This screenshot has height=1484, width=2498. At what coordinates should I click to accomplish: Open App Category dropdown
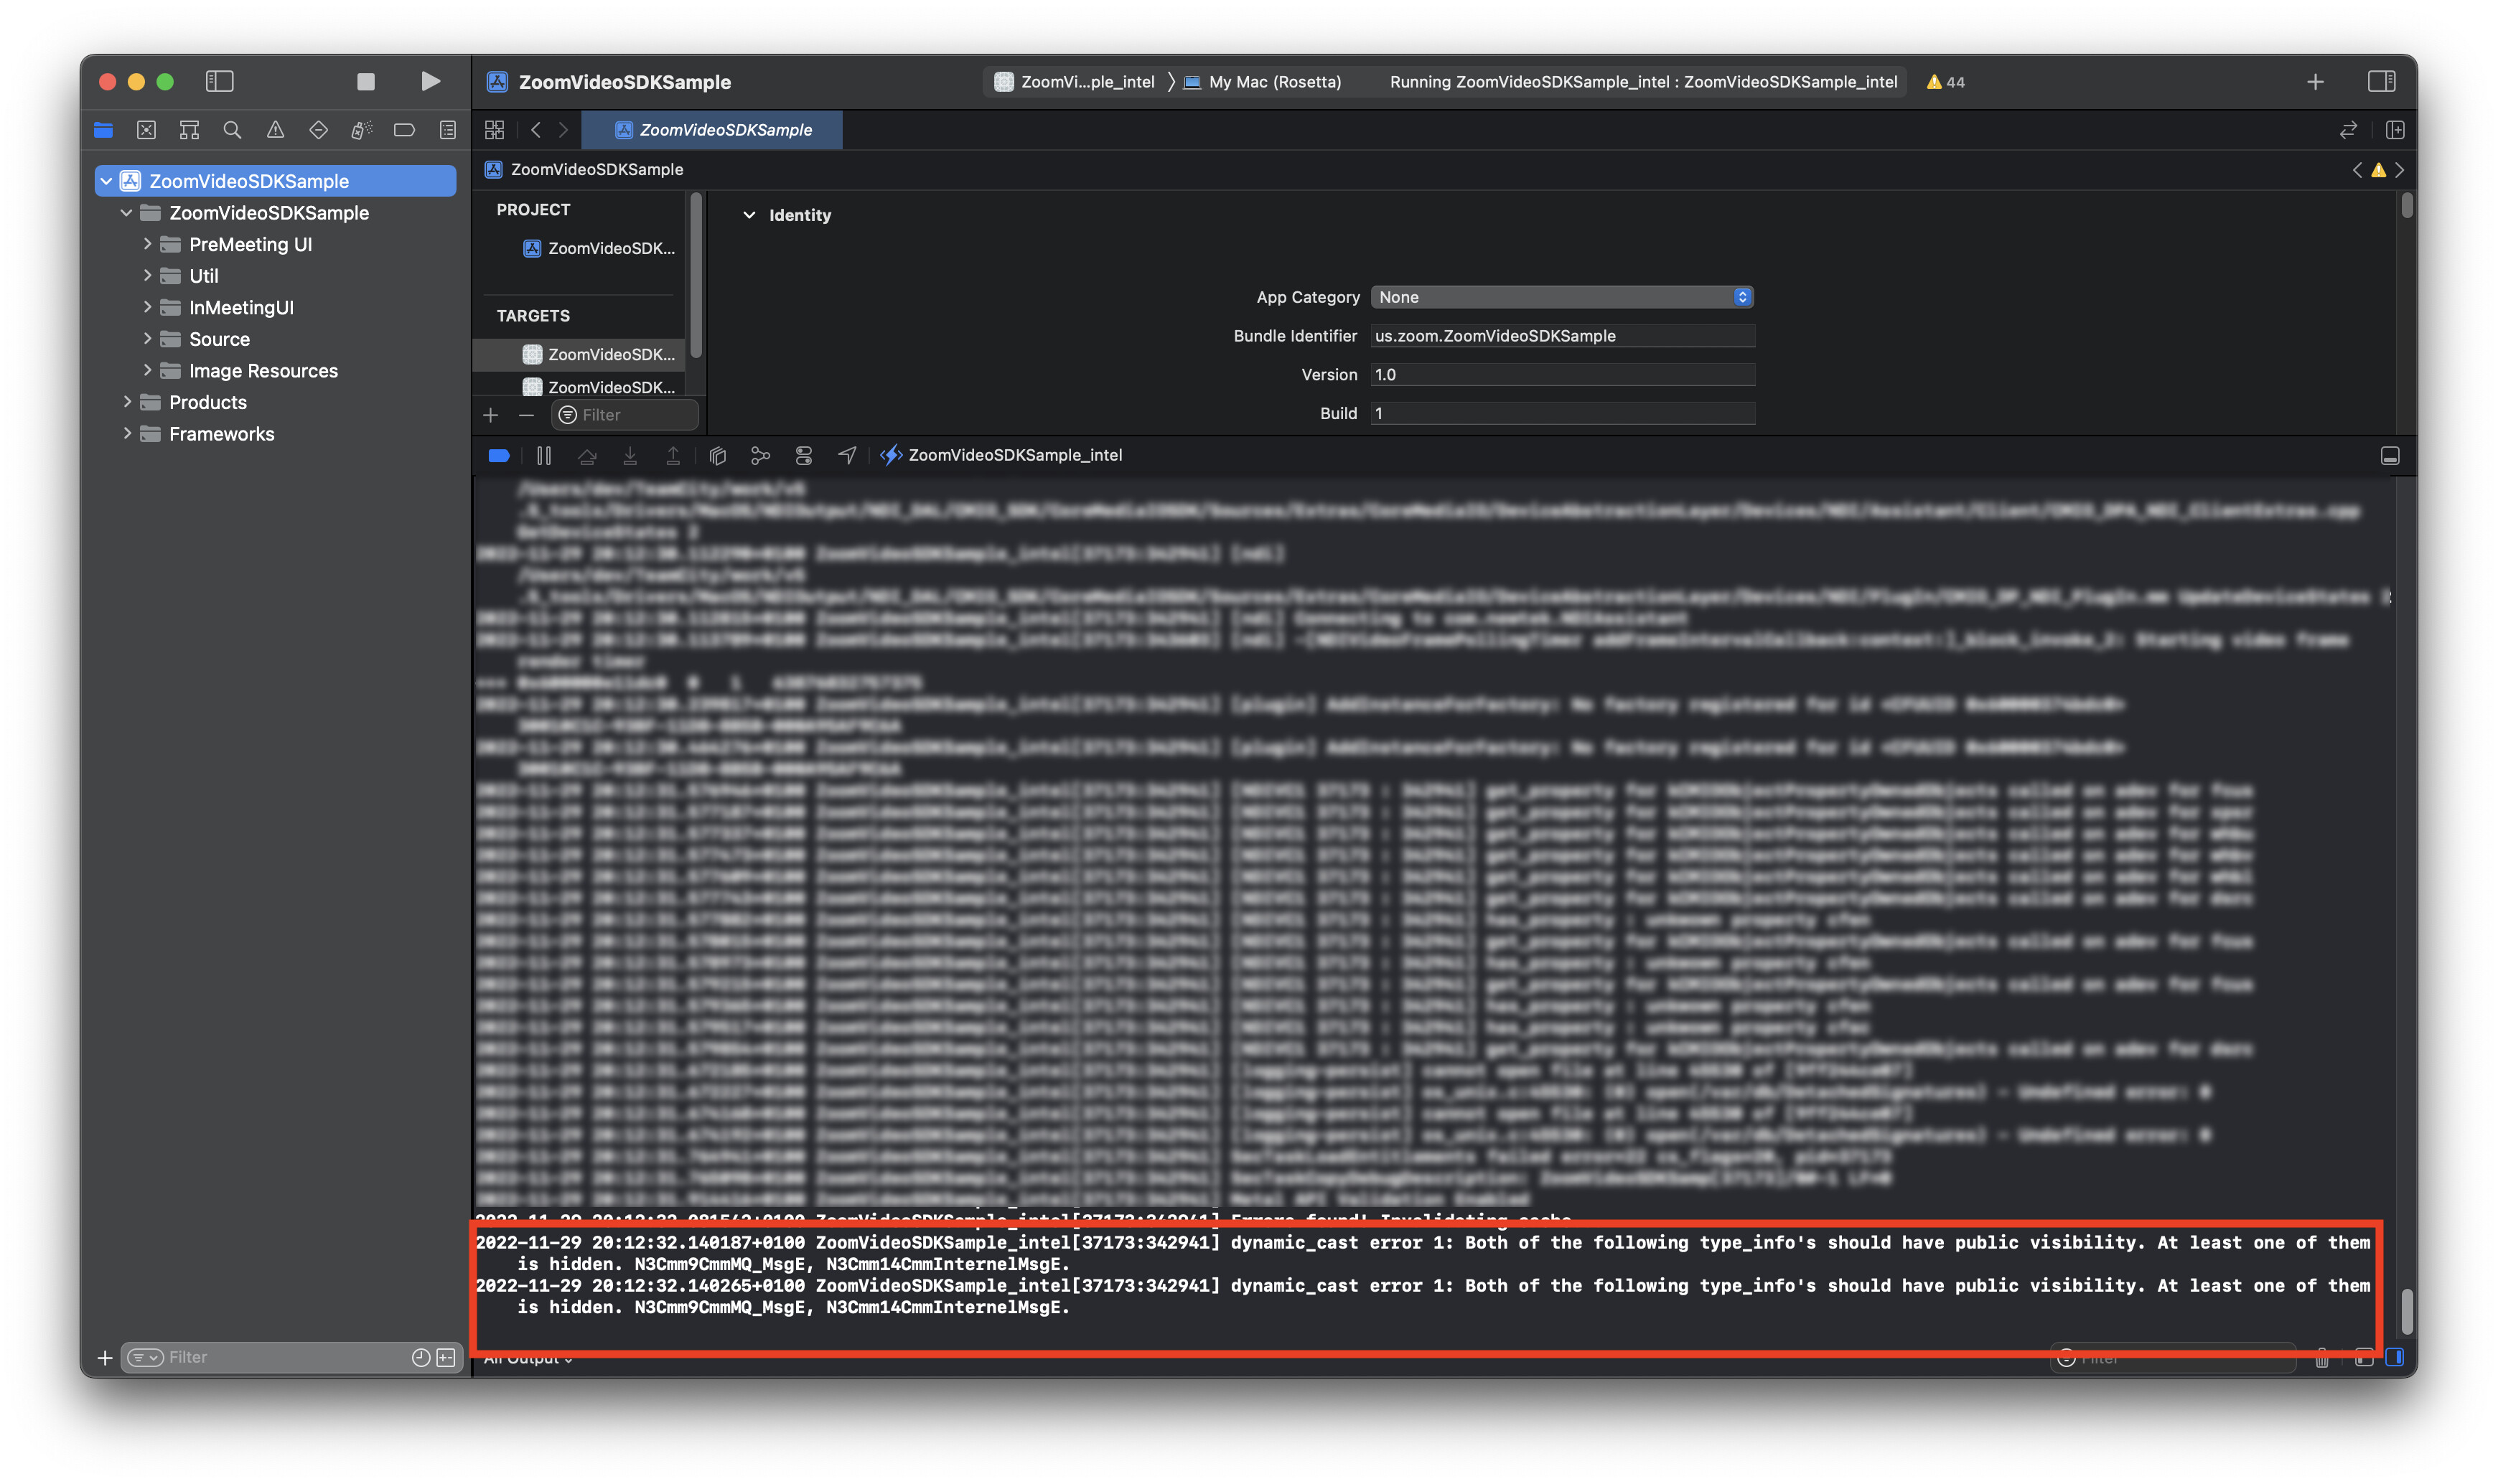click(1562, 297)
